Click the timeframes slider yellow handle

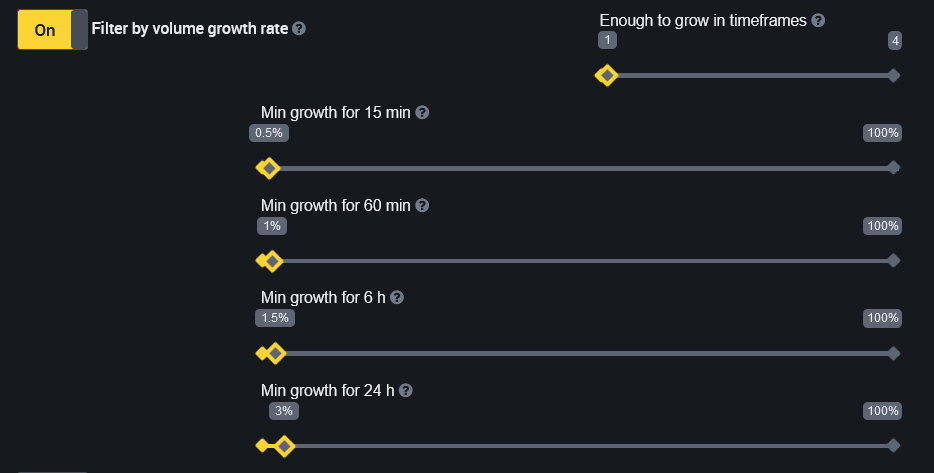605,76
